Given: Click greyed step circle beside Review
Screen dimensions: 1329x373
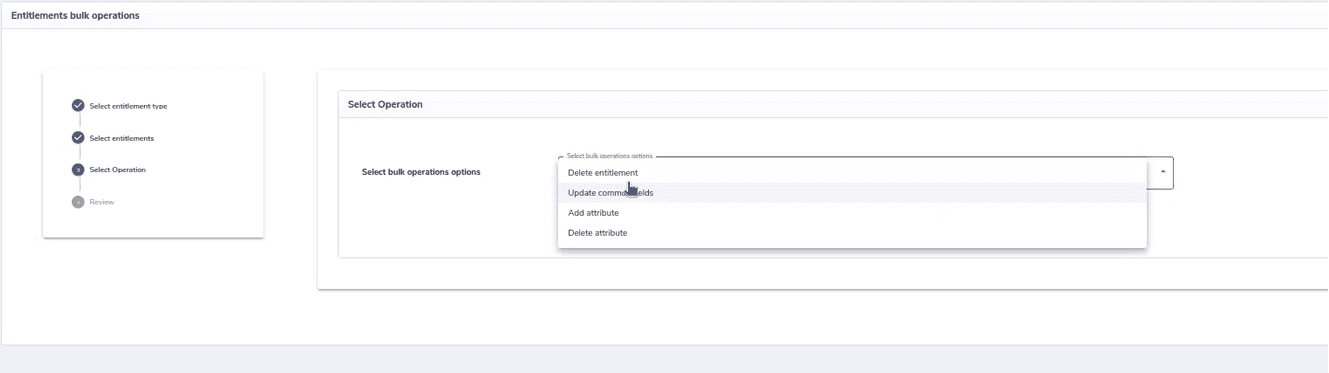Looking at the screenshot, I should pyautogui.click(x=78, y=202).
